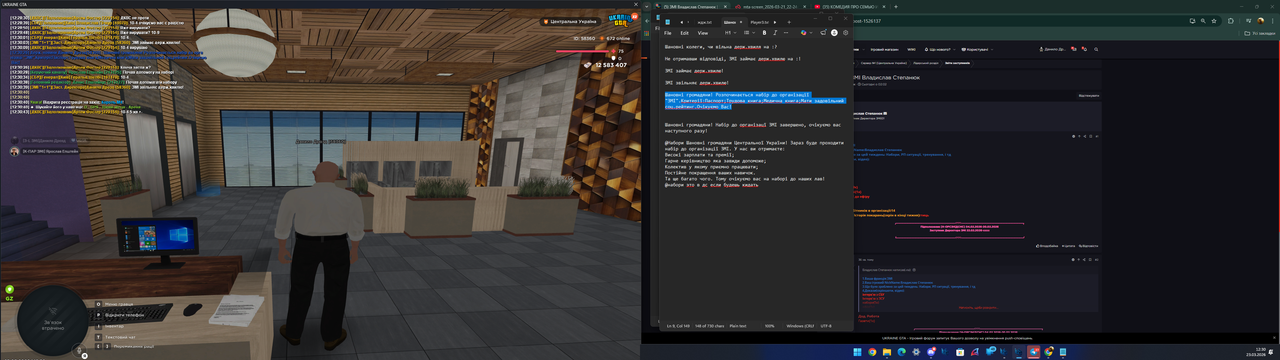The image size is (1280, 360).
Task: Open the taskbar clock and calendar
Action: (x=1256, y=352)
